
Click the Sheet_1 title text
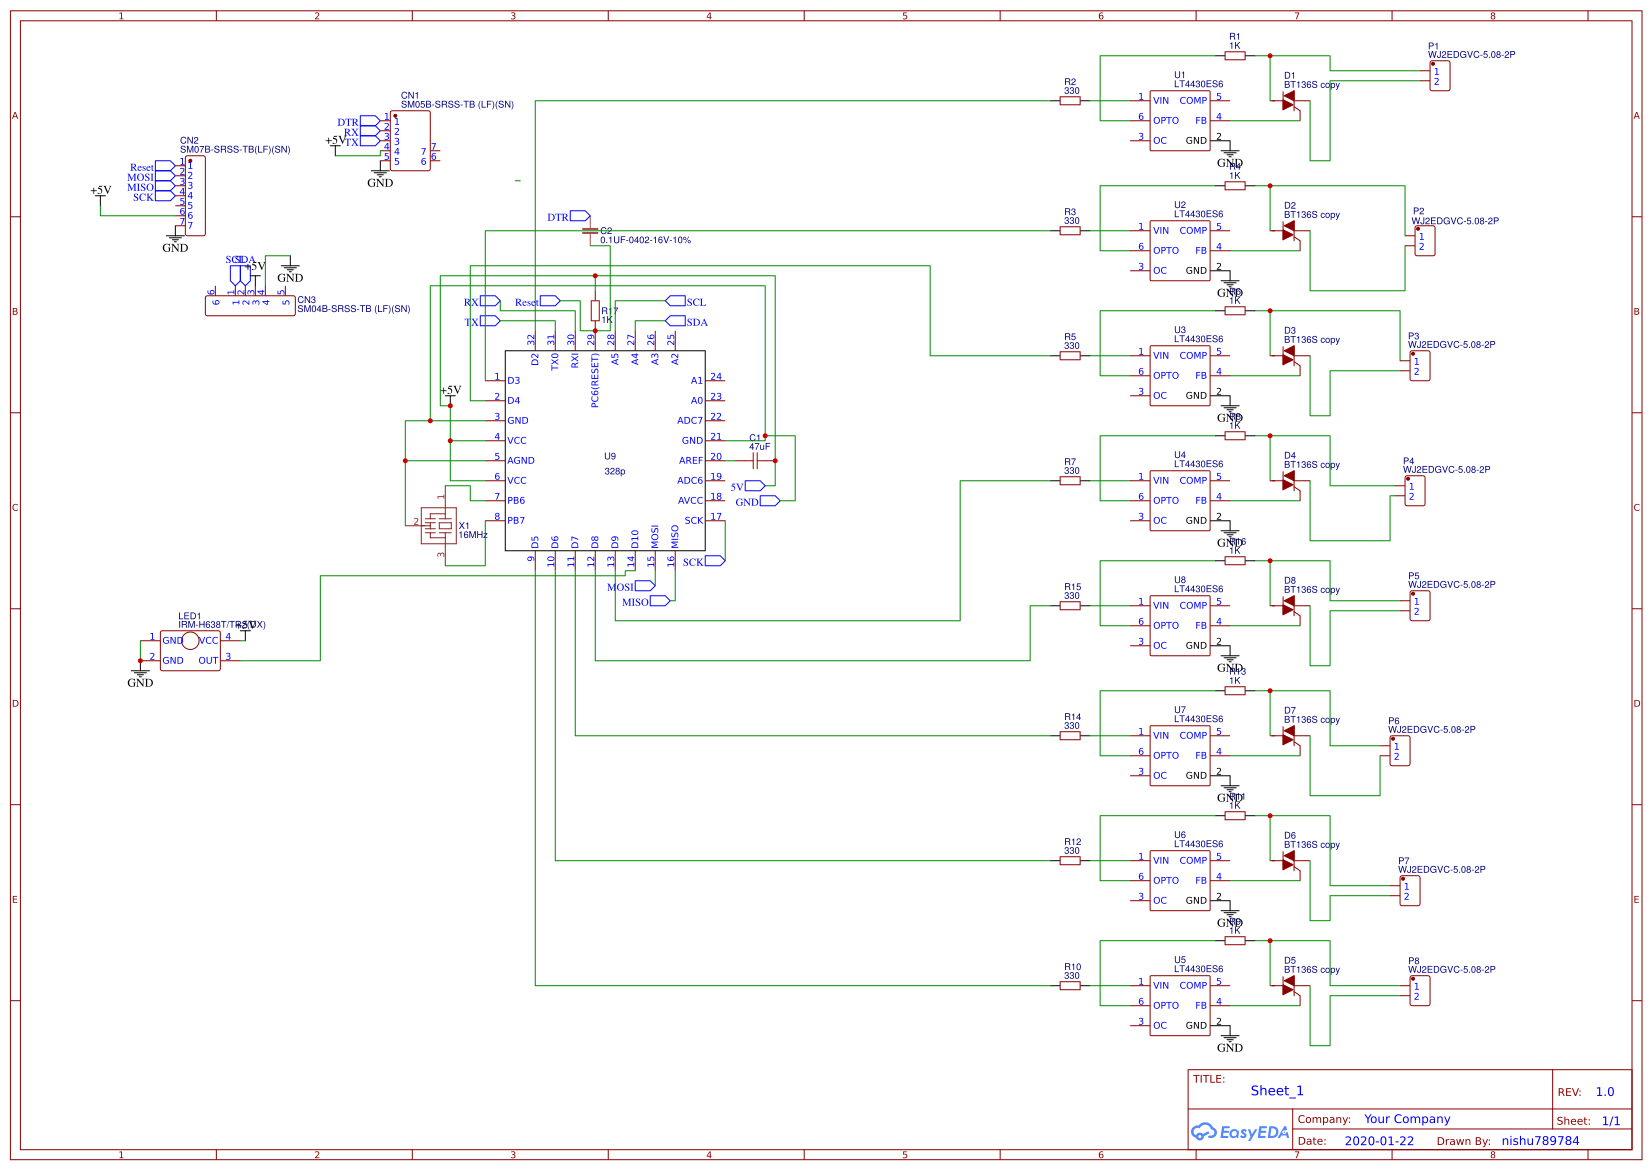coord(1277,1090)
